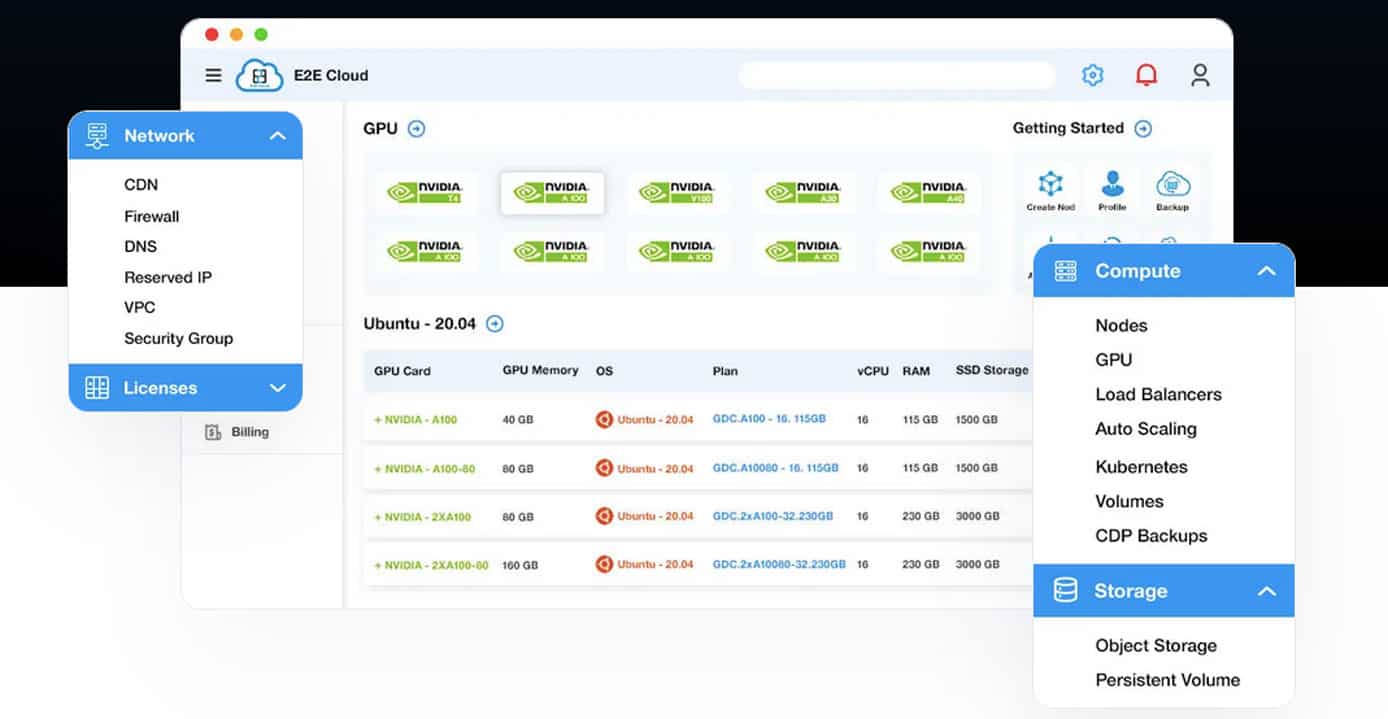Image resolution: width=1388 pixels, height=719 pixels.
Task: Click the arrow next to Ubuntu - 20.04
Action: pyautogui.click(x=495, y=323)
